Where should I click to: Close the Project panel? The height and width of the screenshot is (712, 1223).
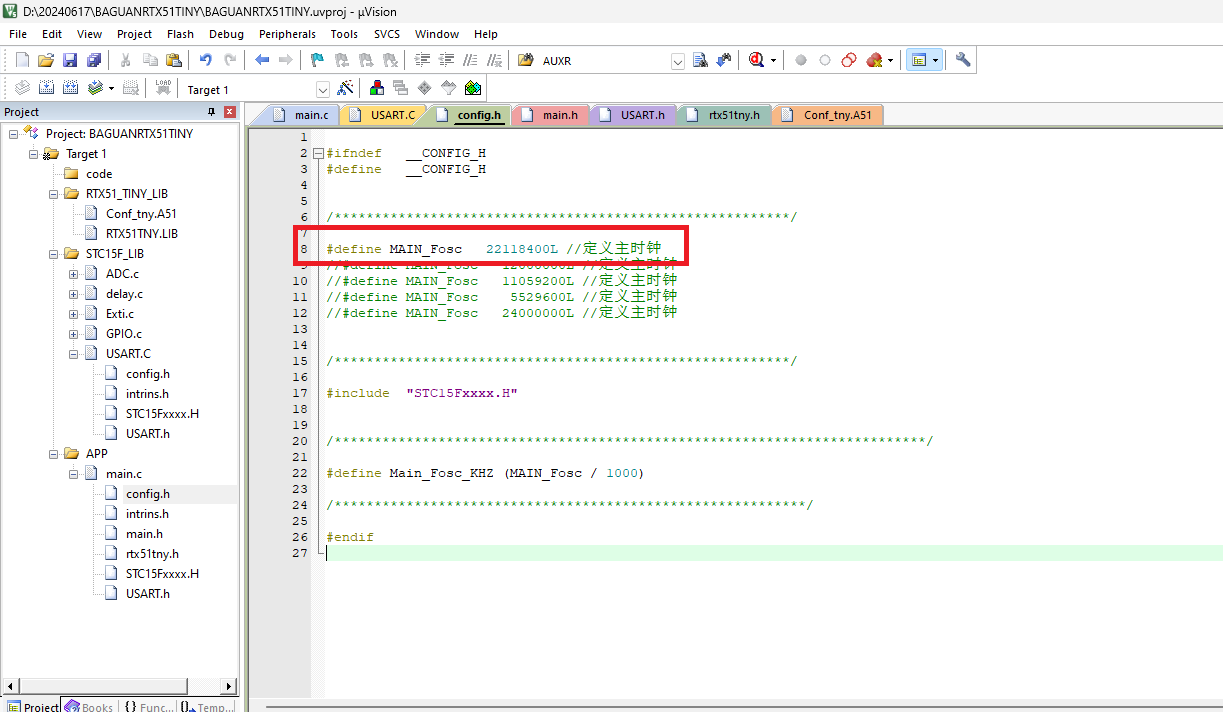tap(229, 112)
